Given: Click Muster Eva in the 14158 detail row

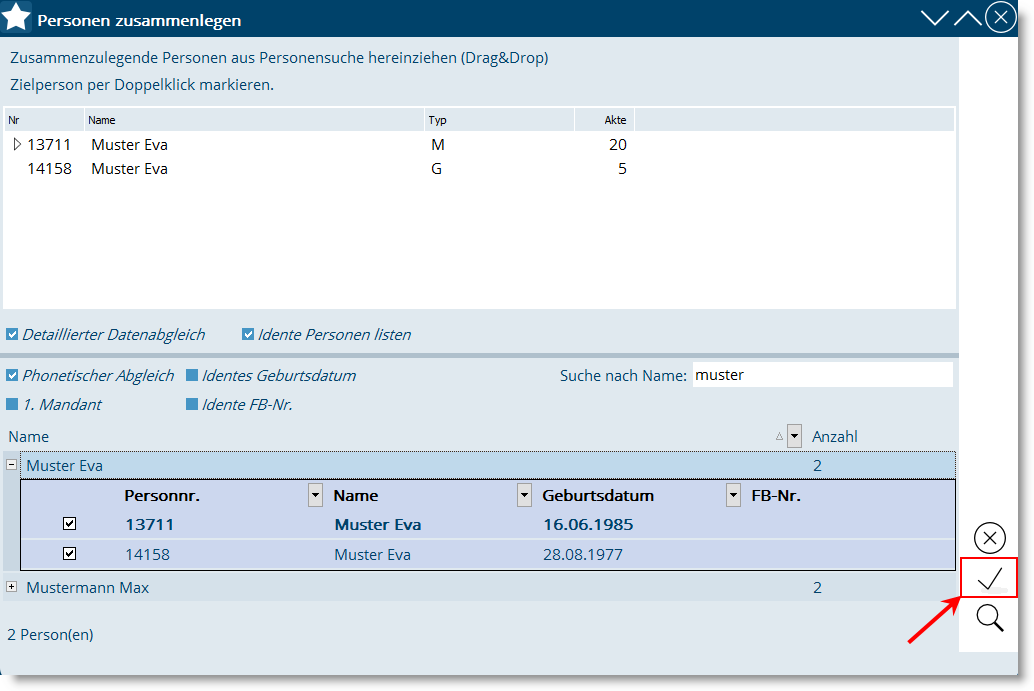Looking at the screenshot, I should pyautogui.click(x=373, y=555).
